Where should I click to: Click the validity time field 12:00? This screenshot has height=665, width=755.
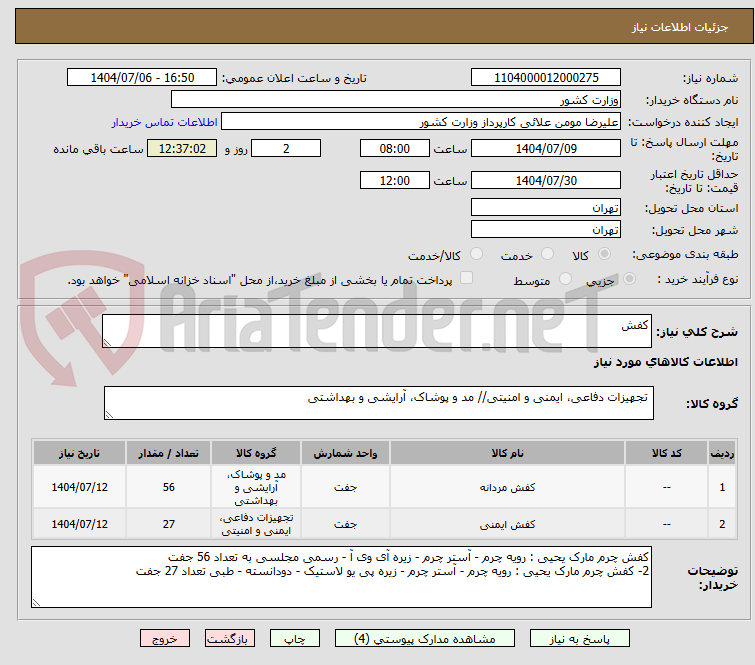pyautogui.click(x=394, y=181)
